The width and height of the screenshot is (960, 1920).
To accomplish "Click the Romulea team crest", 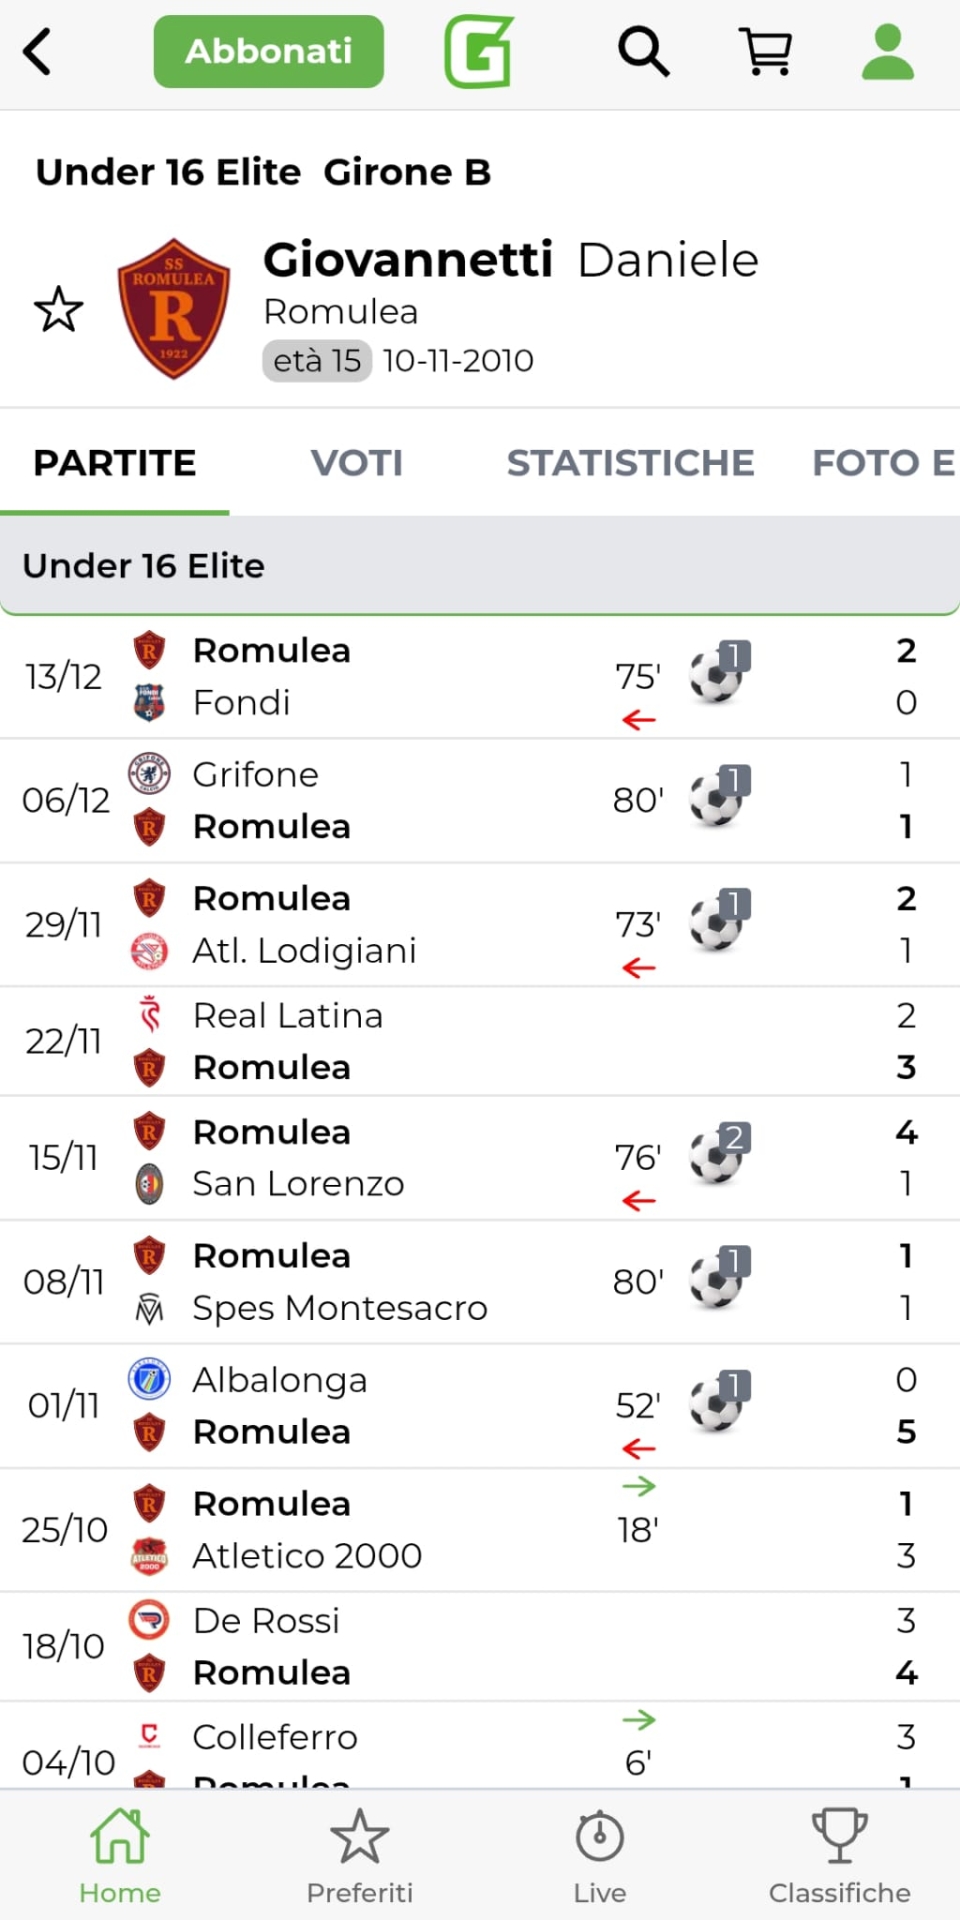I will (x=174, y=309).
